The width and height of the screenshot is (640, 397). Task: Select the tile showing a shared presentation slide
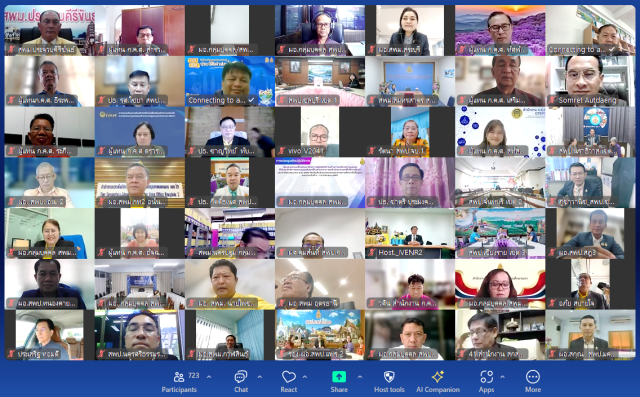pos(320,183)
